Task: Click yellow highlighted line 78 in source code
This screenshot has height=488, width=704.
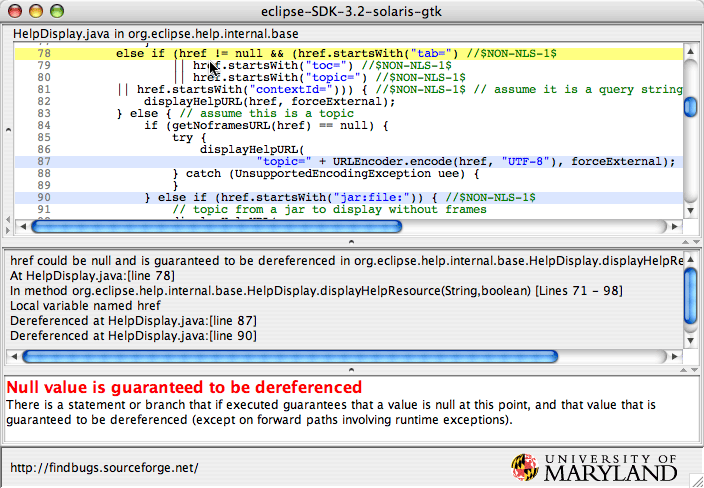Action: 350,51
